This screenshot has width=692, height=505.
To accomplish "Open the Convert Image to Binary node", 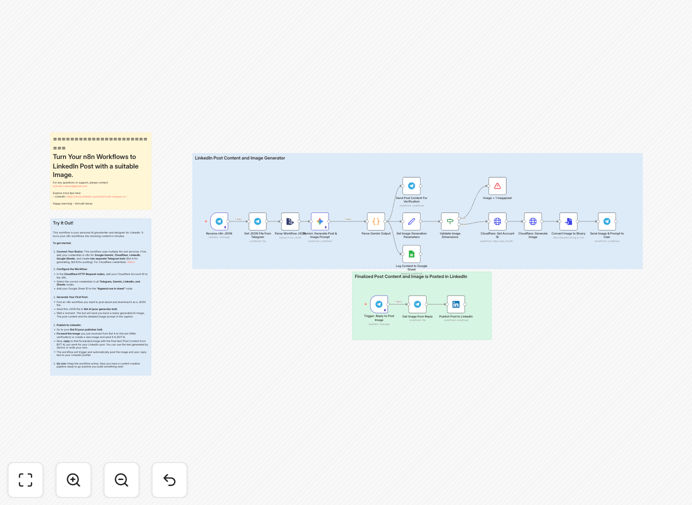I will [568, 221].
